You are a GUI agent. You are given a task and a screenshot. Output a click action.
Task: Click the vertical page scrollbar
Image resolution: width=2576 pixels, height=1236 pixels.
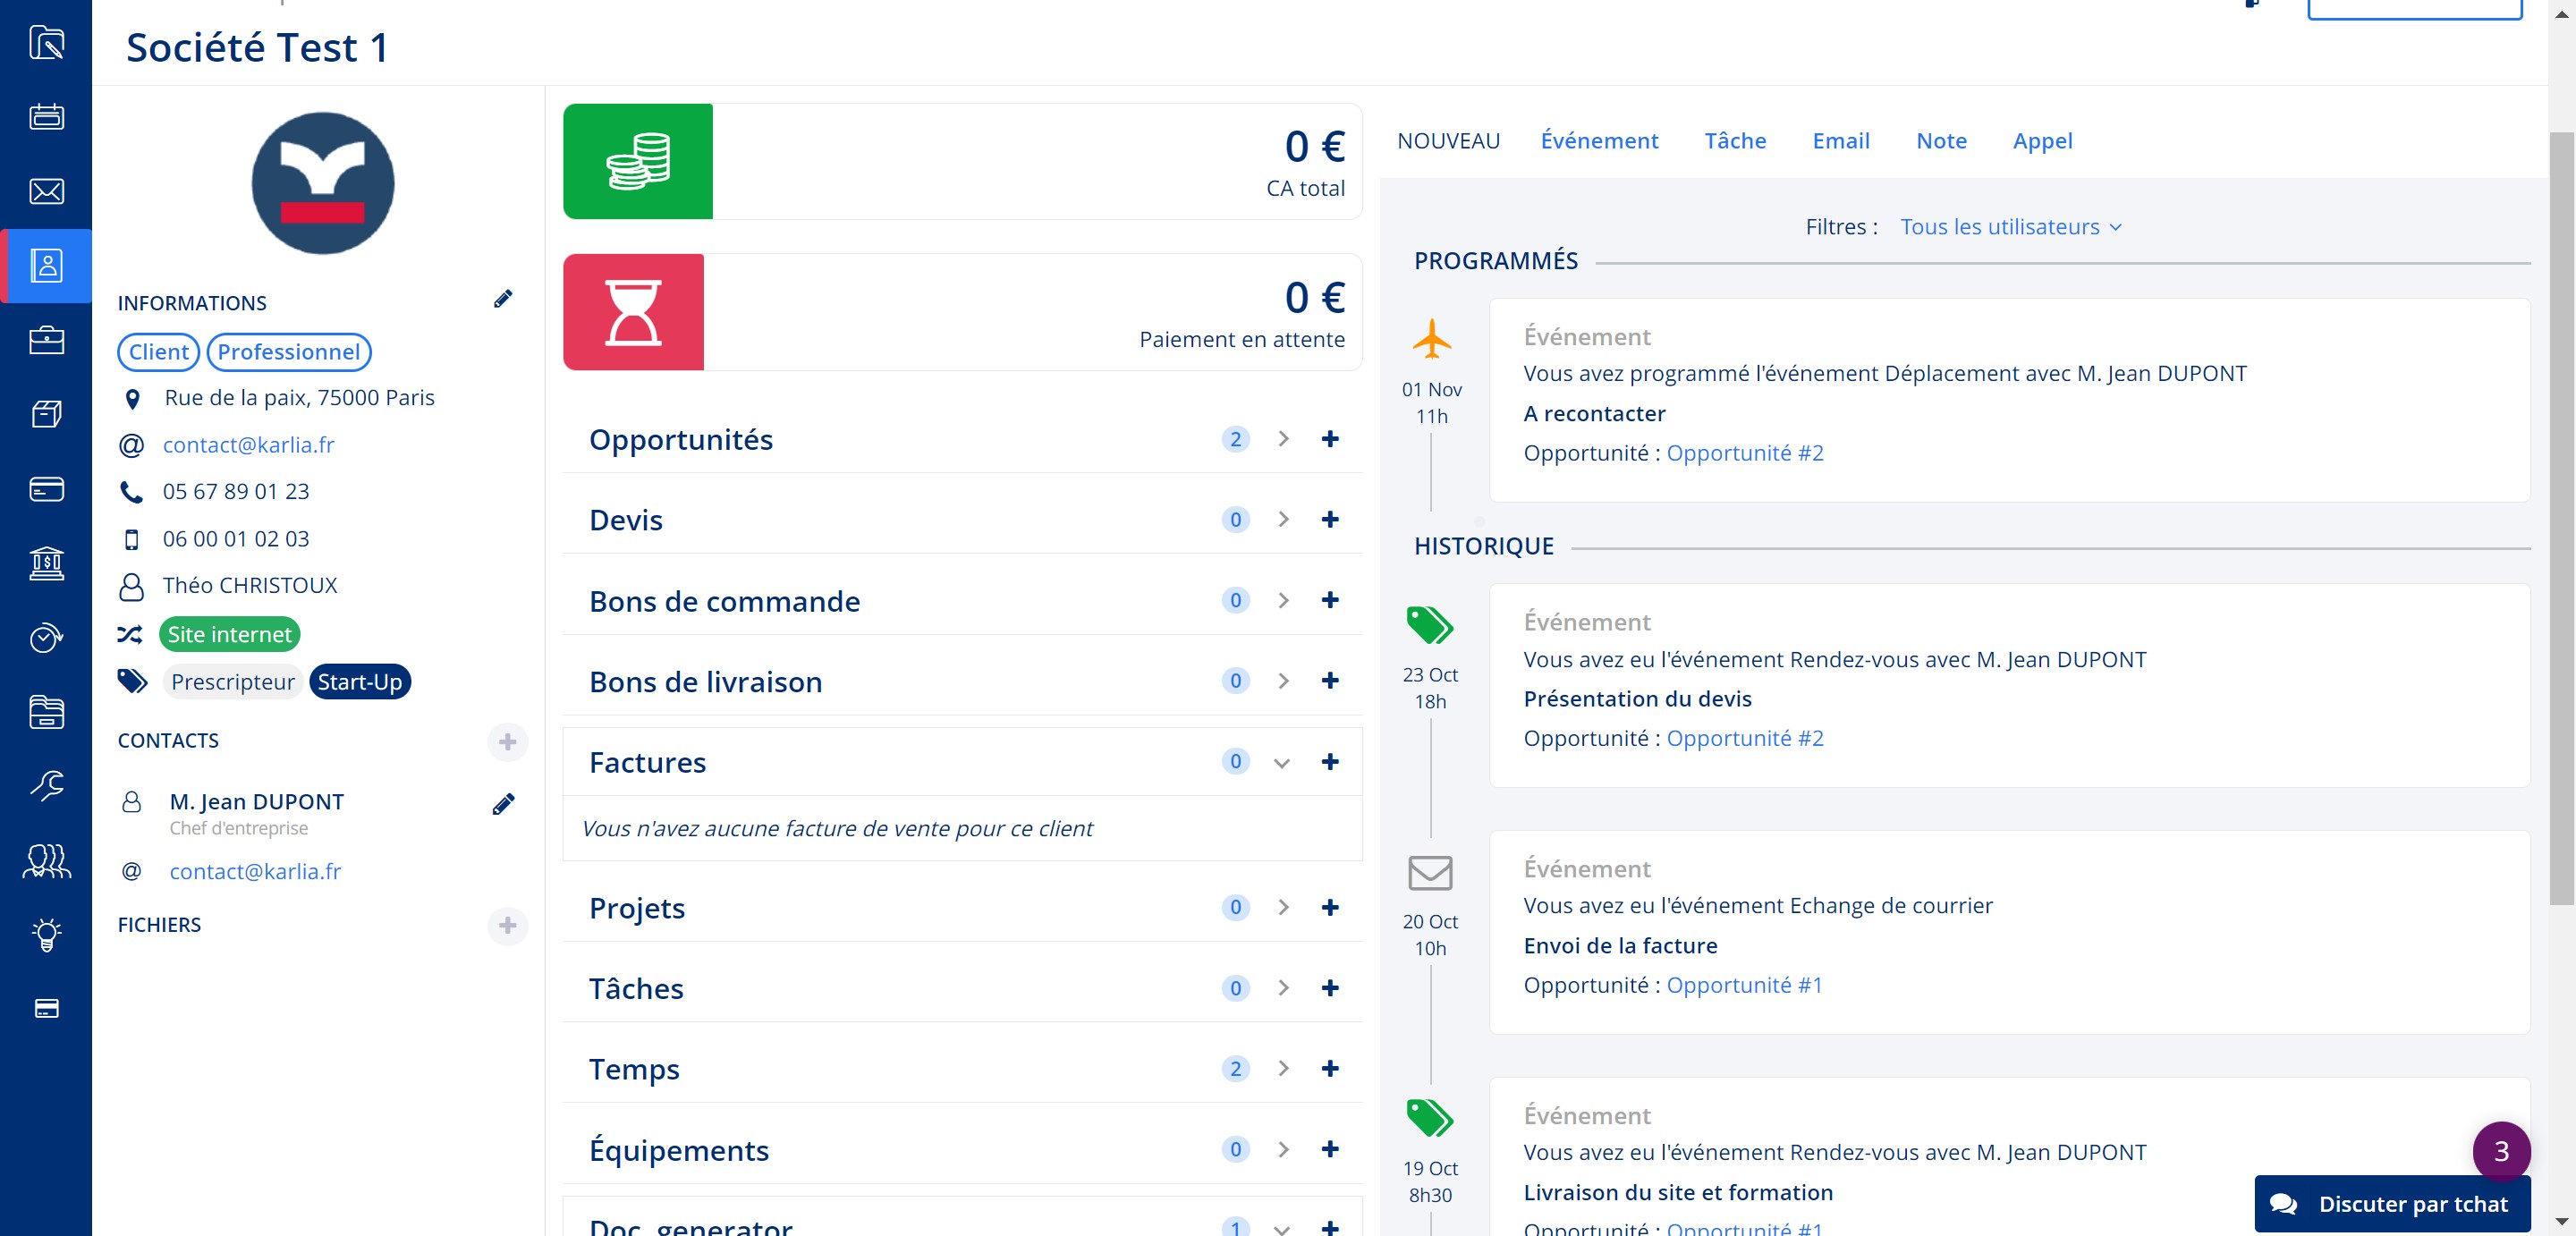tap(2561, 520)
